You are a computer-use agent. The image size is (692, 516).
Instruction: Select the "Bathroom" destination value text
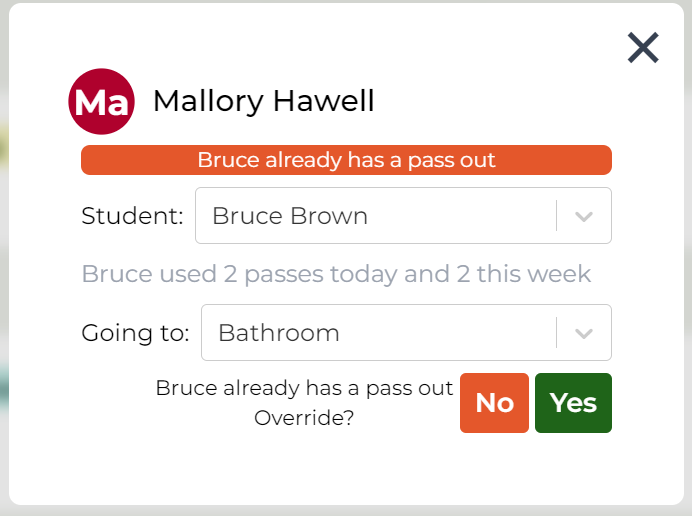click(x=279, y=333)
